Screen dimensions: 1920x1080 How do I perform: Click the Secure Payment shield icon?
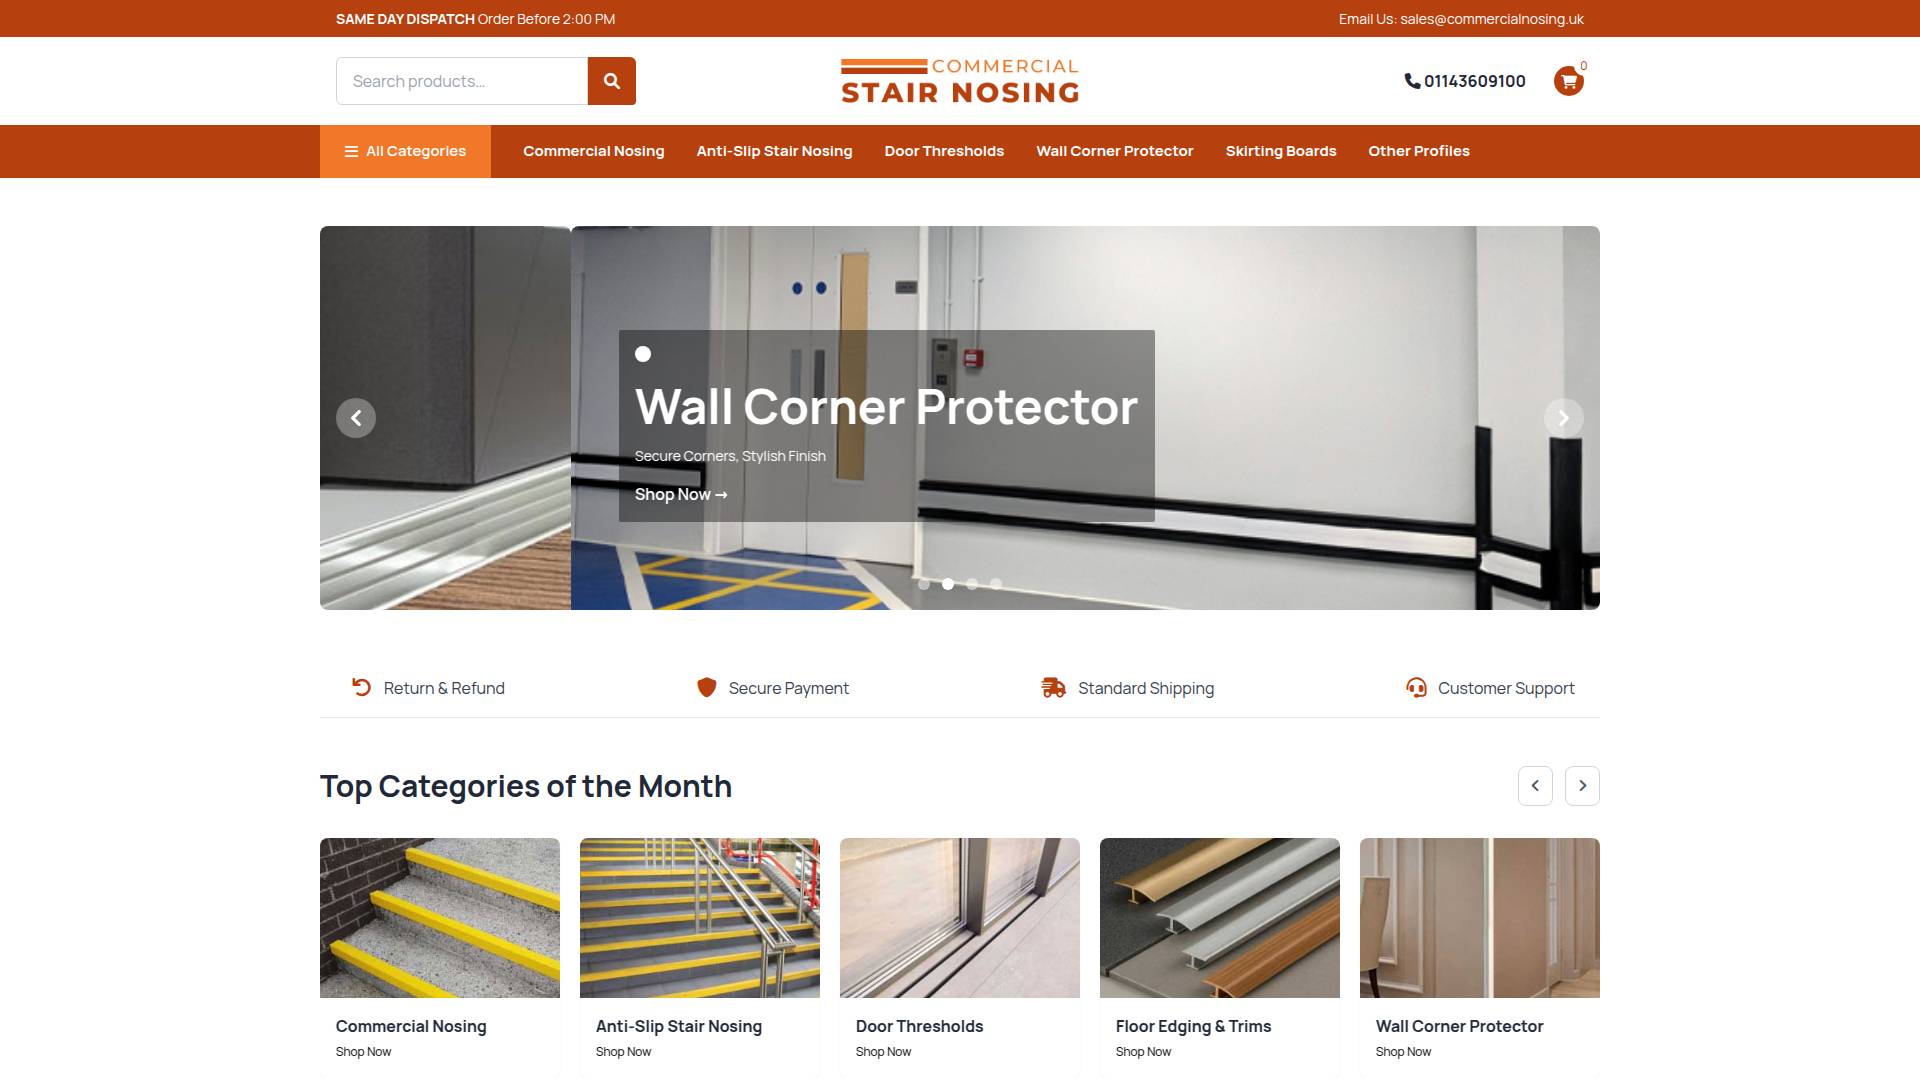pyautogui.click(x=707, y=687)
